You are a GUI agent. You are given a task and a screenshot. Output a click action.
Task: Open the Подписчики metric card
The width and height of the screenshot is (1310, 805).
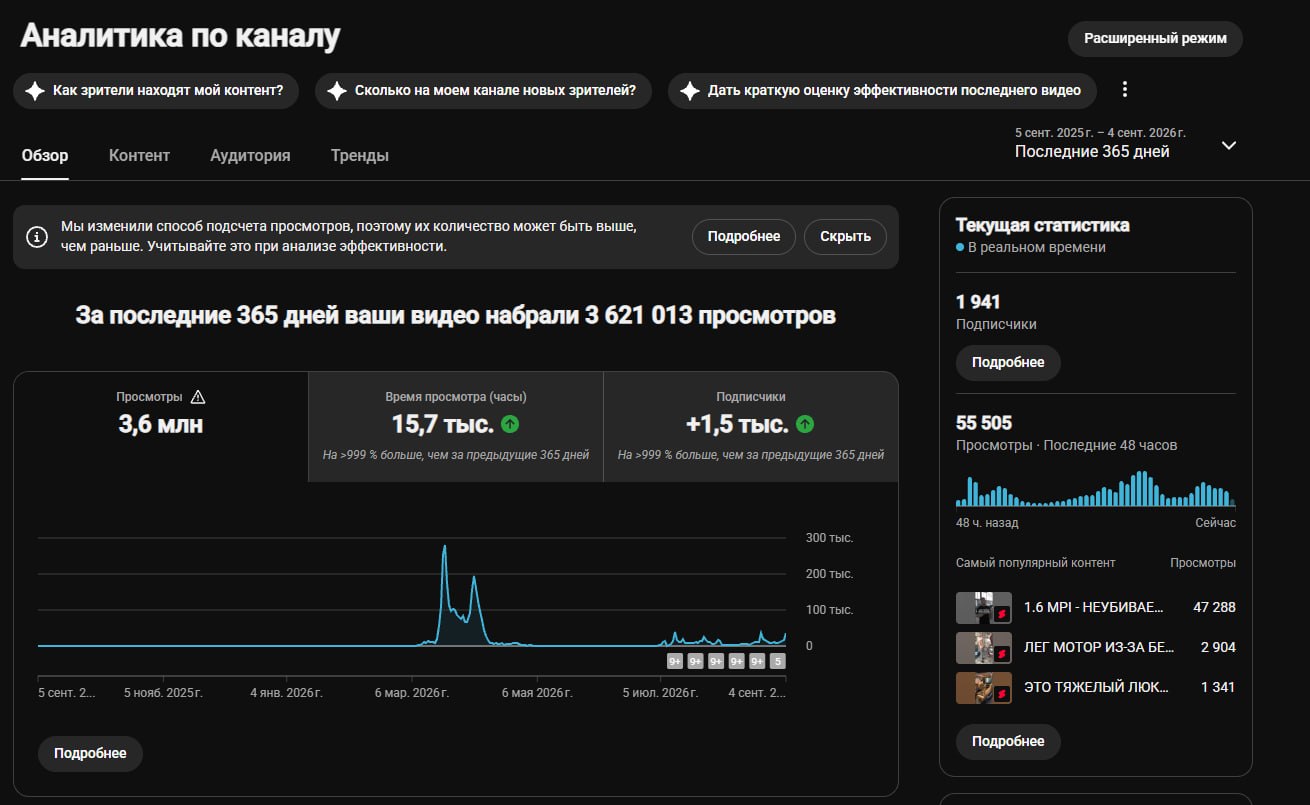[751, 427]
